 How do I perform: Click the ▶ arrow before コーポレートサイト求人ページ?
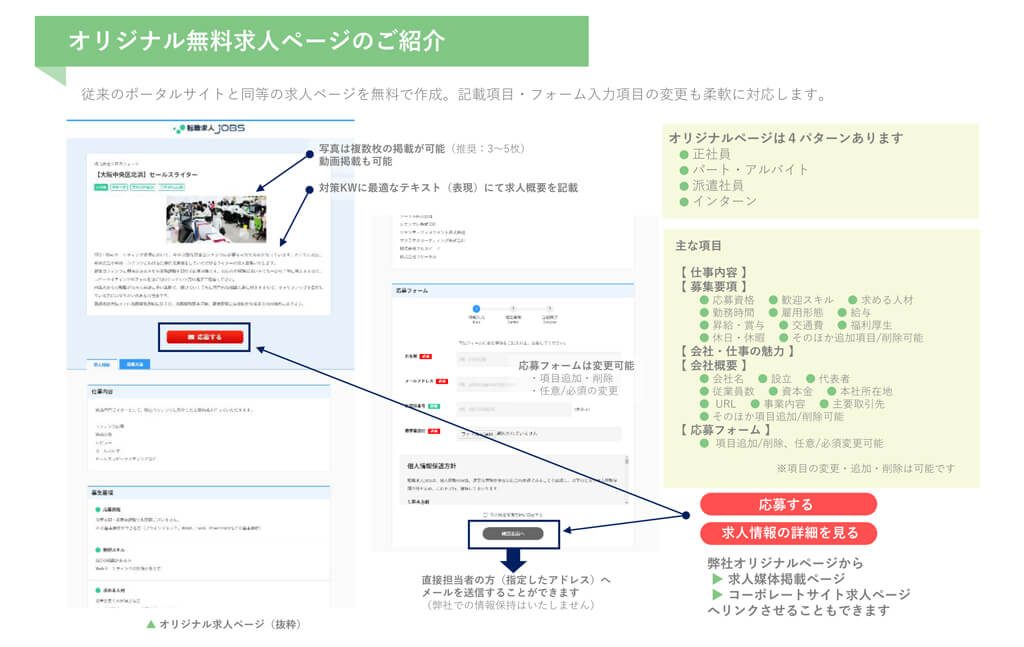pos(716,594)
